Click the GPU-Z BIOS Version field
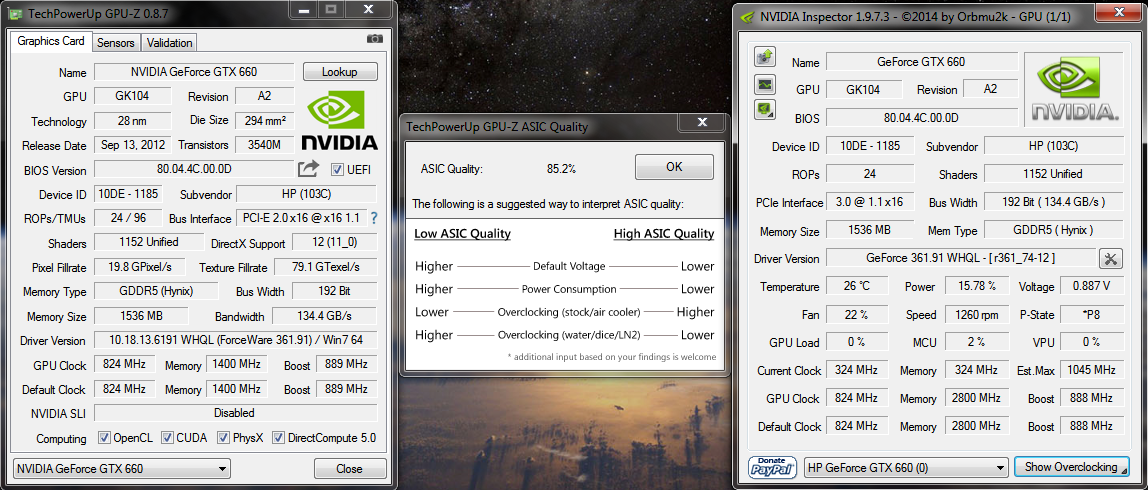The width and height of the screenshot is (1148, 490). point(194,169)
